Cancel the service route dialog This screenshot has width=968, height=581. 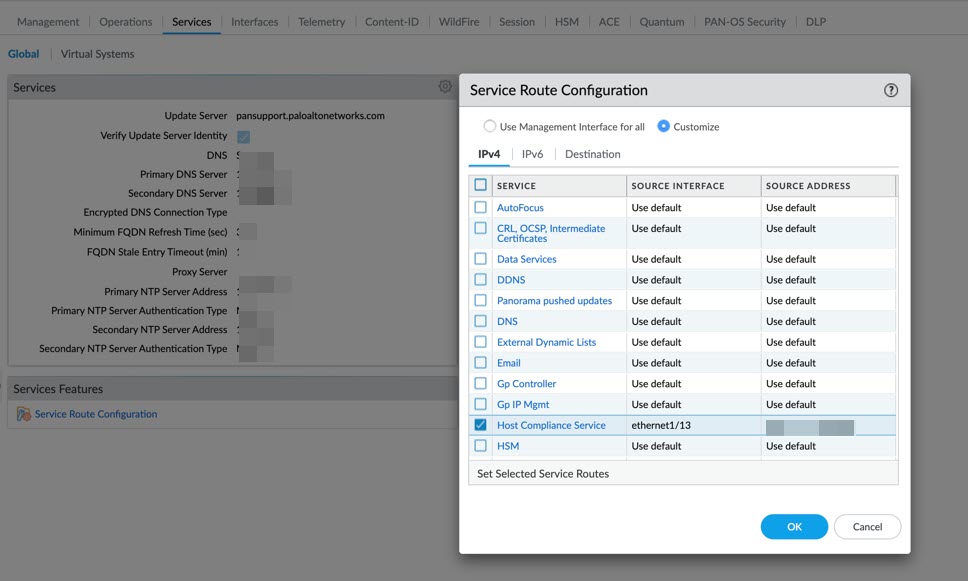[867, 527]
